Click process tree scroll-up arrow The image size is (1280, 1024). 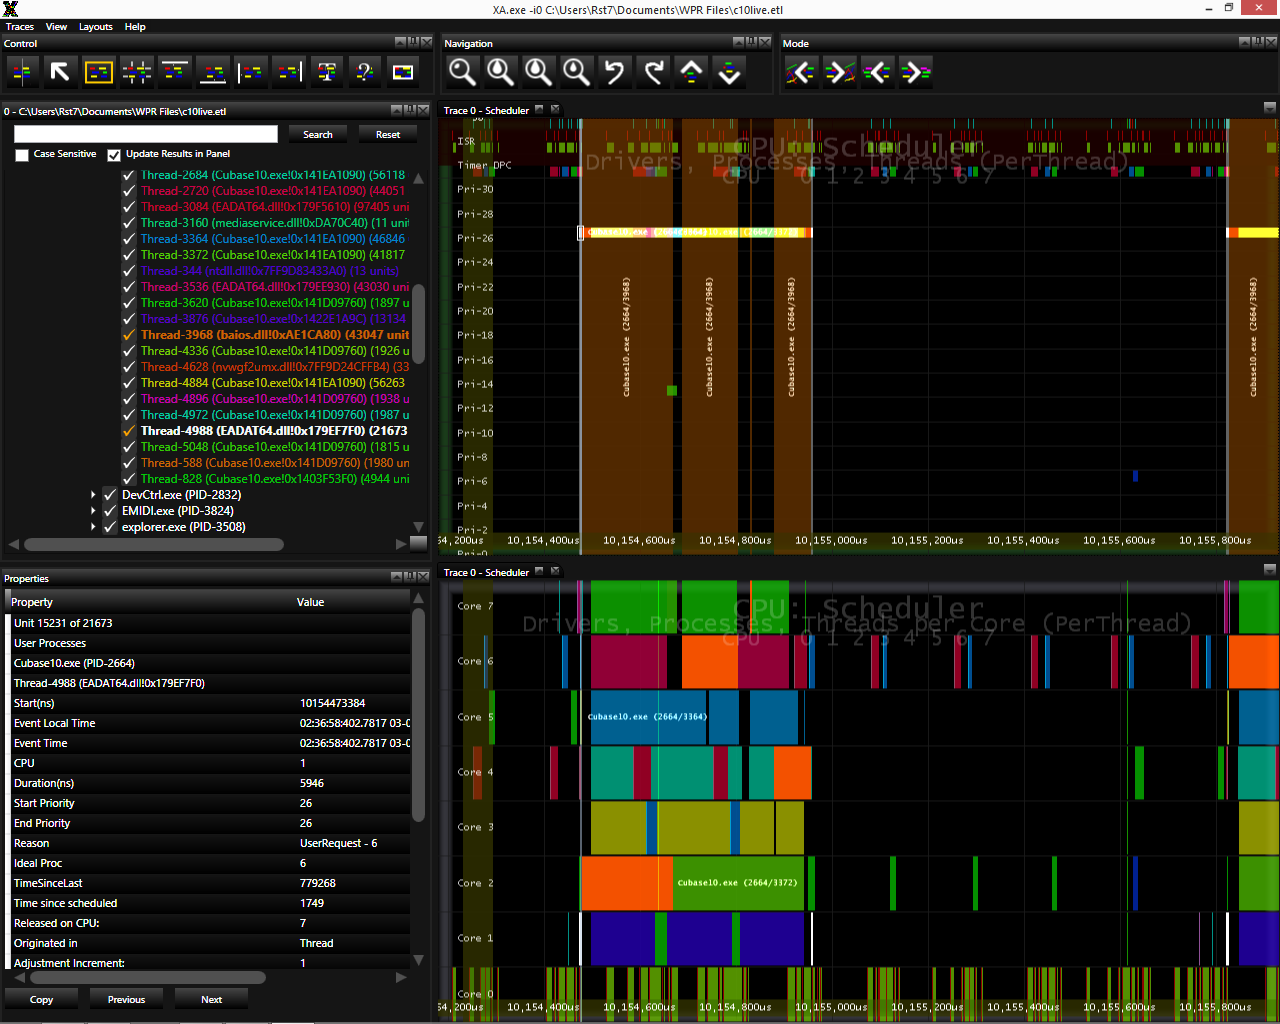pyautogui.click(x=419, y=178)
